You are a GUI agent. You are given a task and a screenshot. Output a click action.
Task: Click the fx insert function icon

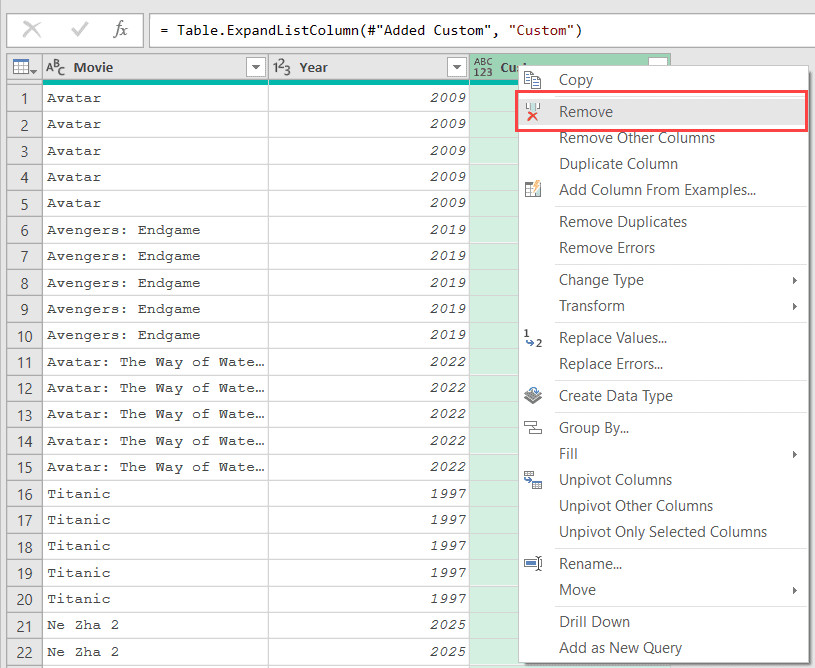120,30
